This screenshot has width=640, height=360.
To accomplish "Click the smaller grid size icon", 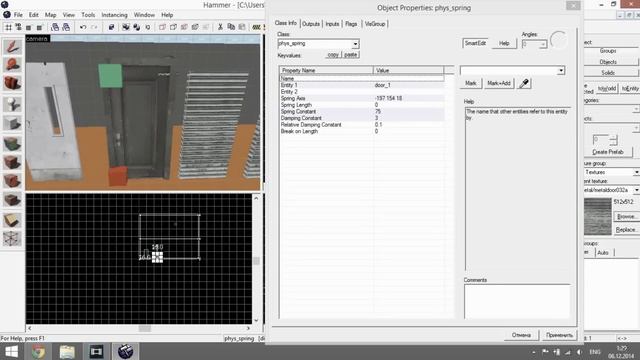I will pyautogui.click(x=29, y=27).
